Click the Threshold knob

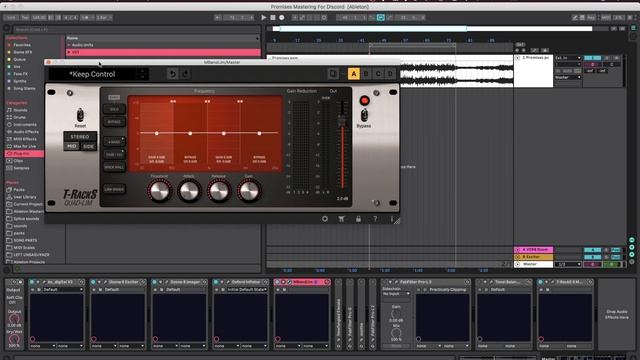[159, 191]
